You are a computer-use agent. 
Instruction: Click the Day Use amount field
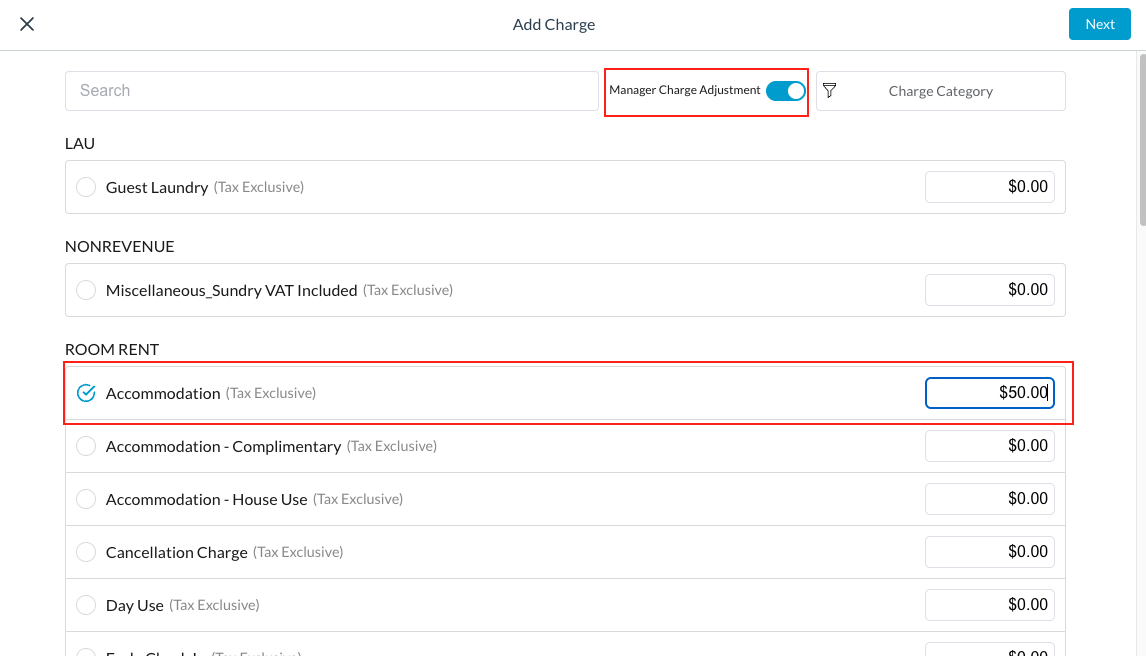[989, 605]
